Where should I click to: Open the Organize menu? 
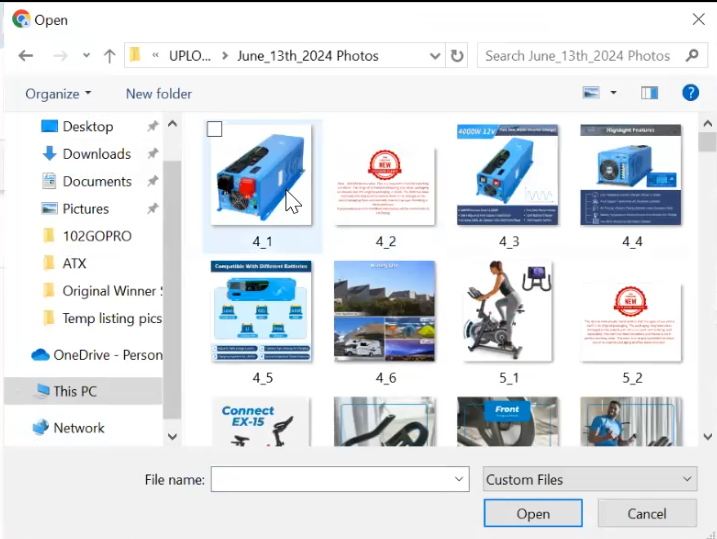[x=58, y=93]
